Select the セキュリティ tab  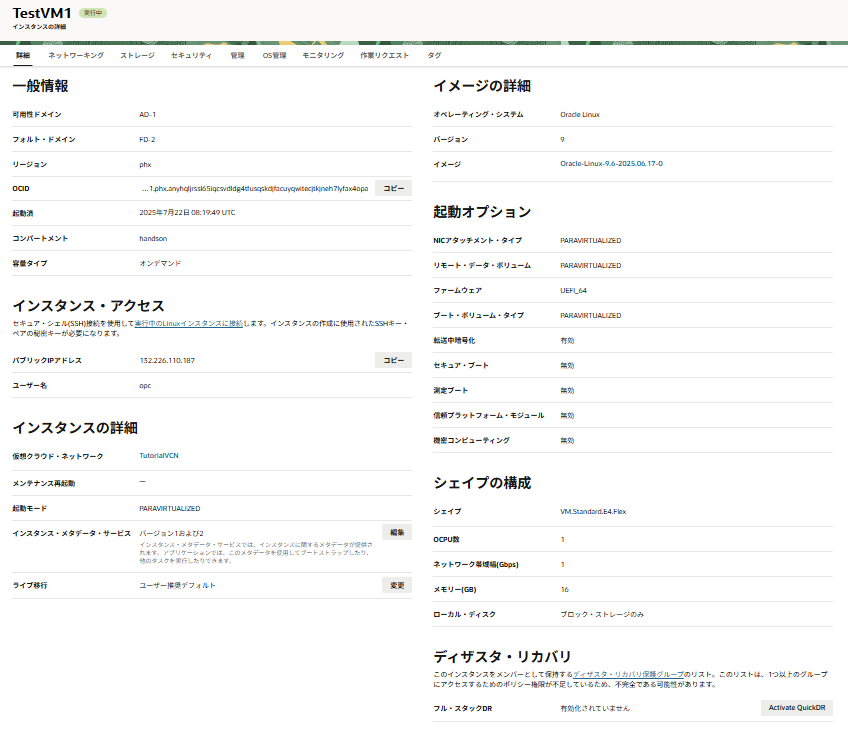191,56
